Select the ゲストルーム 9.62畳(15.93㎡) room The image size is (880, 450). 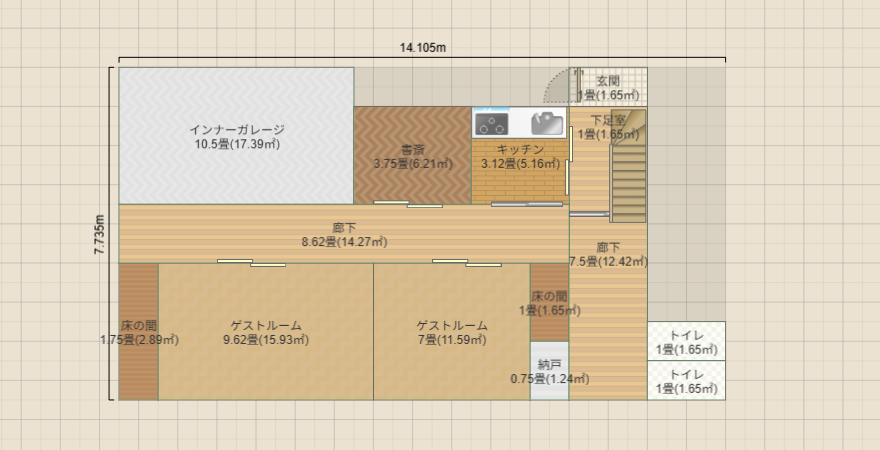(x=266, y=332)
